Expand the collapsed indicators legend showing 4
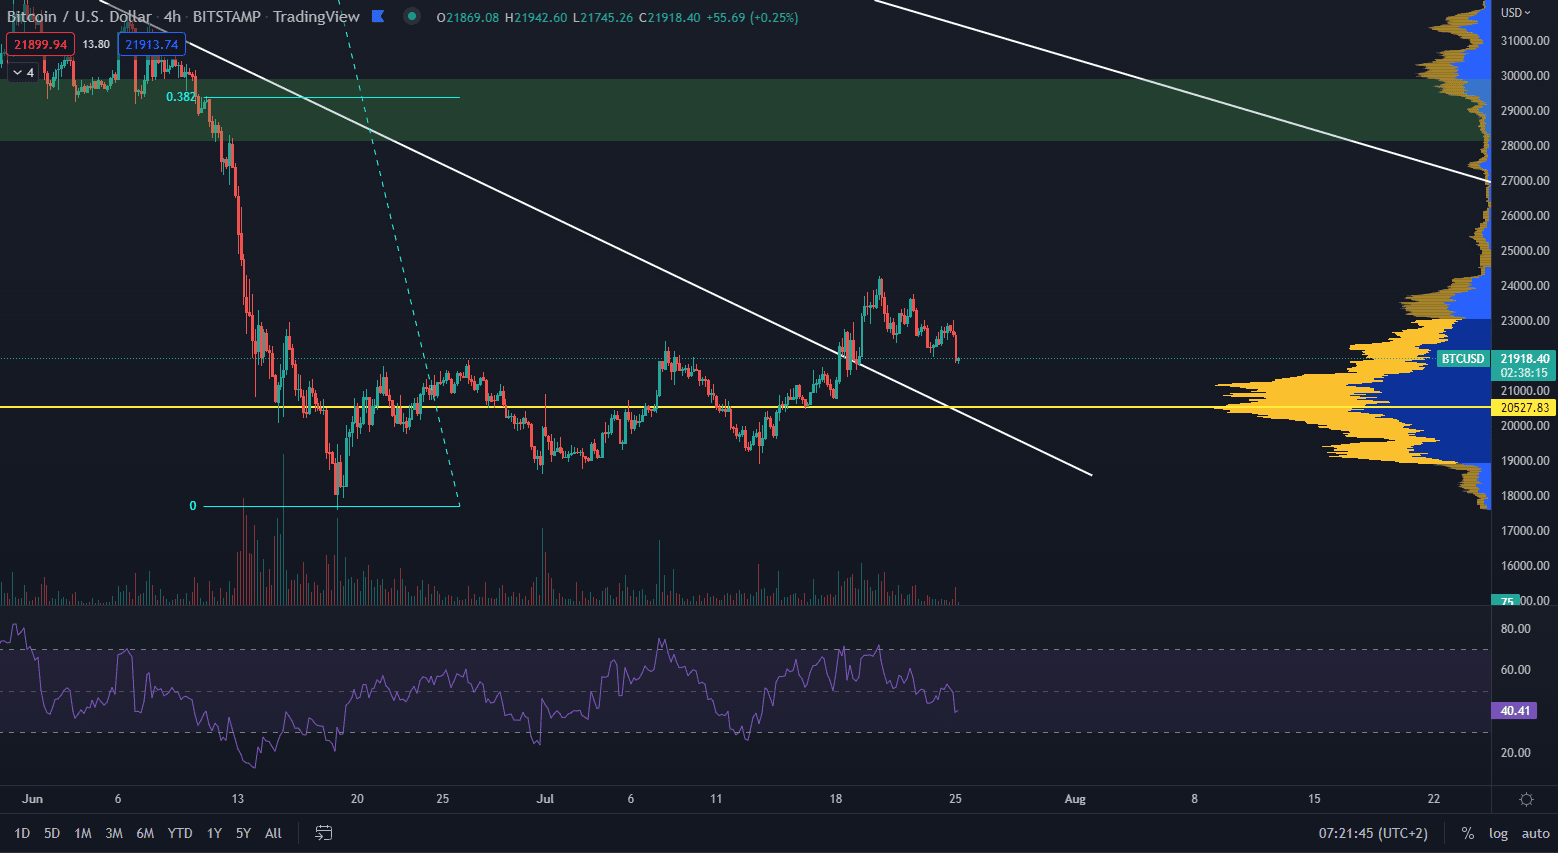This screenshot has height=853, width=1558. pos(23,73)
